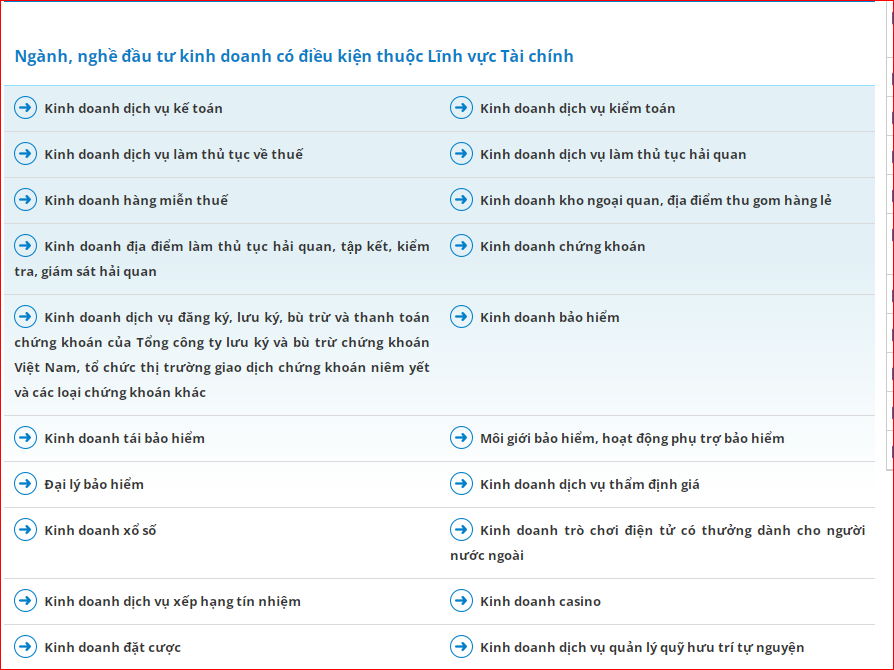
Task: Click arrow icon beside Kinh doanh dịch vụ kế toán
Action: coord(26,108)
